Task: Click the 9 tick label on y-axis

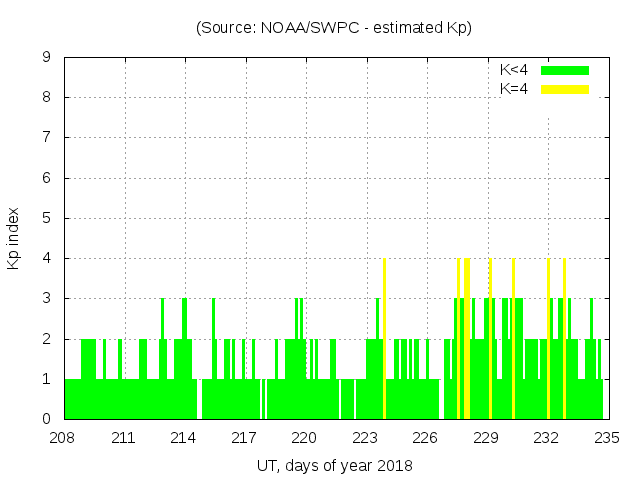Action: 46,58
